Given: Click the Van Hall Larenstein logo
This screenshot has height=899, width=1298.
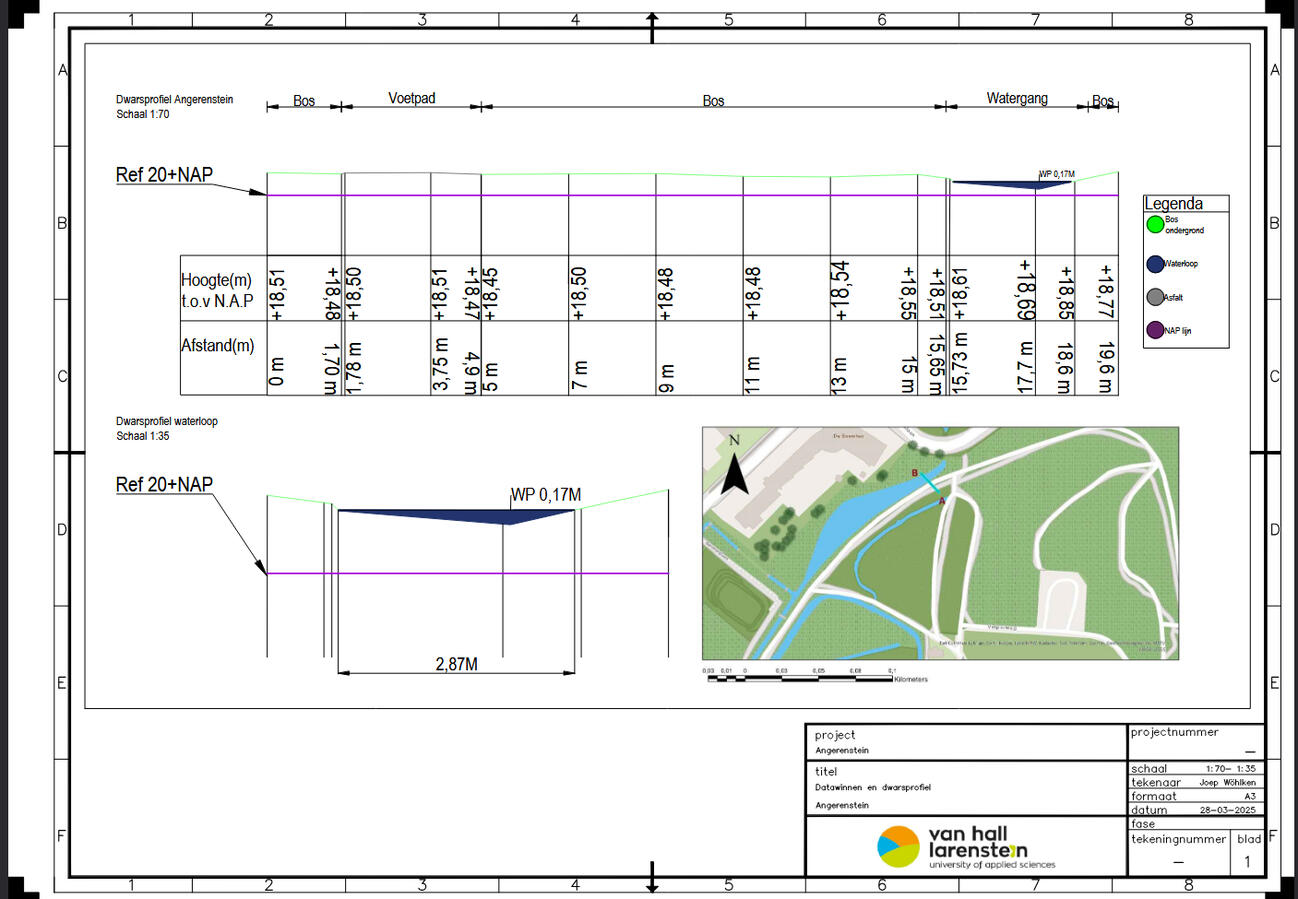Looking at the screenshot, I should (x=965, y=847).
